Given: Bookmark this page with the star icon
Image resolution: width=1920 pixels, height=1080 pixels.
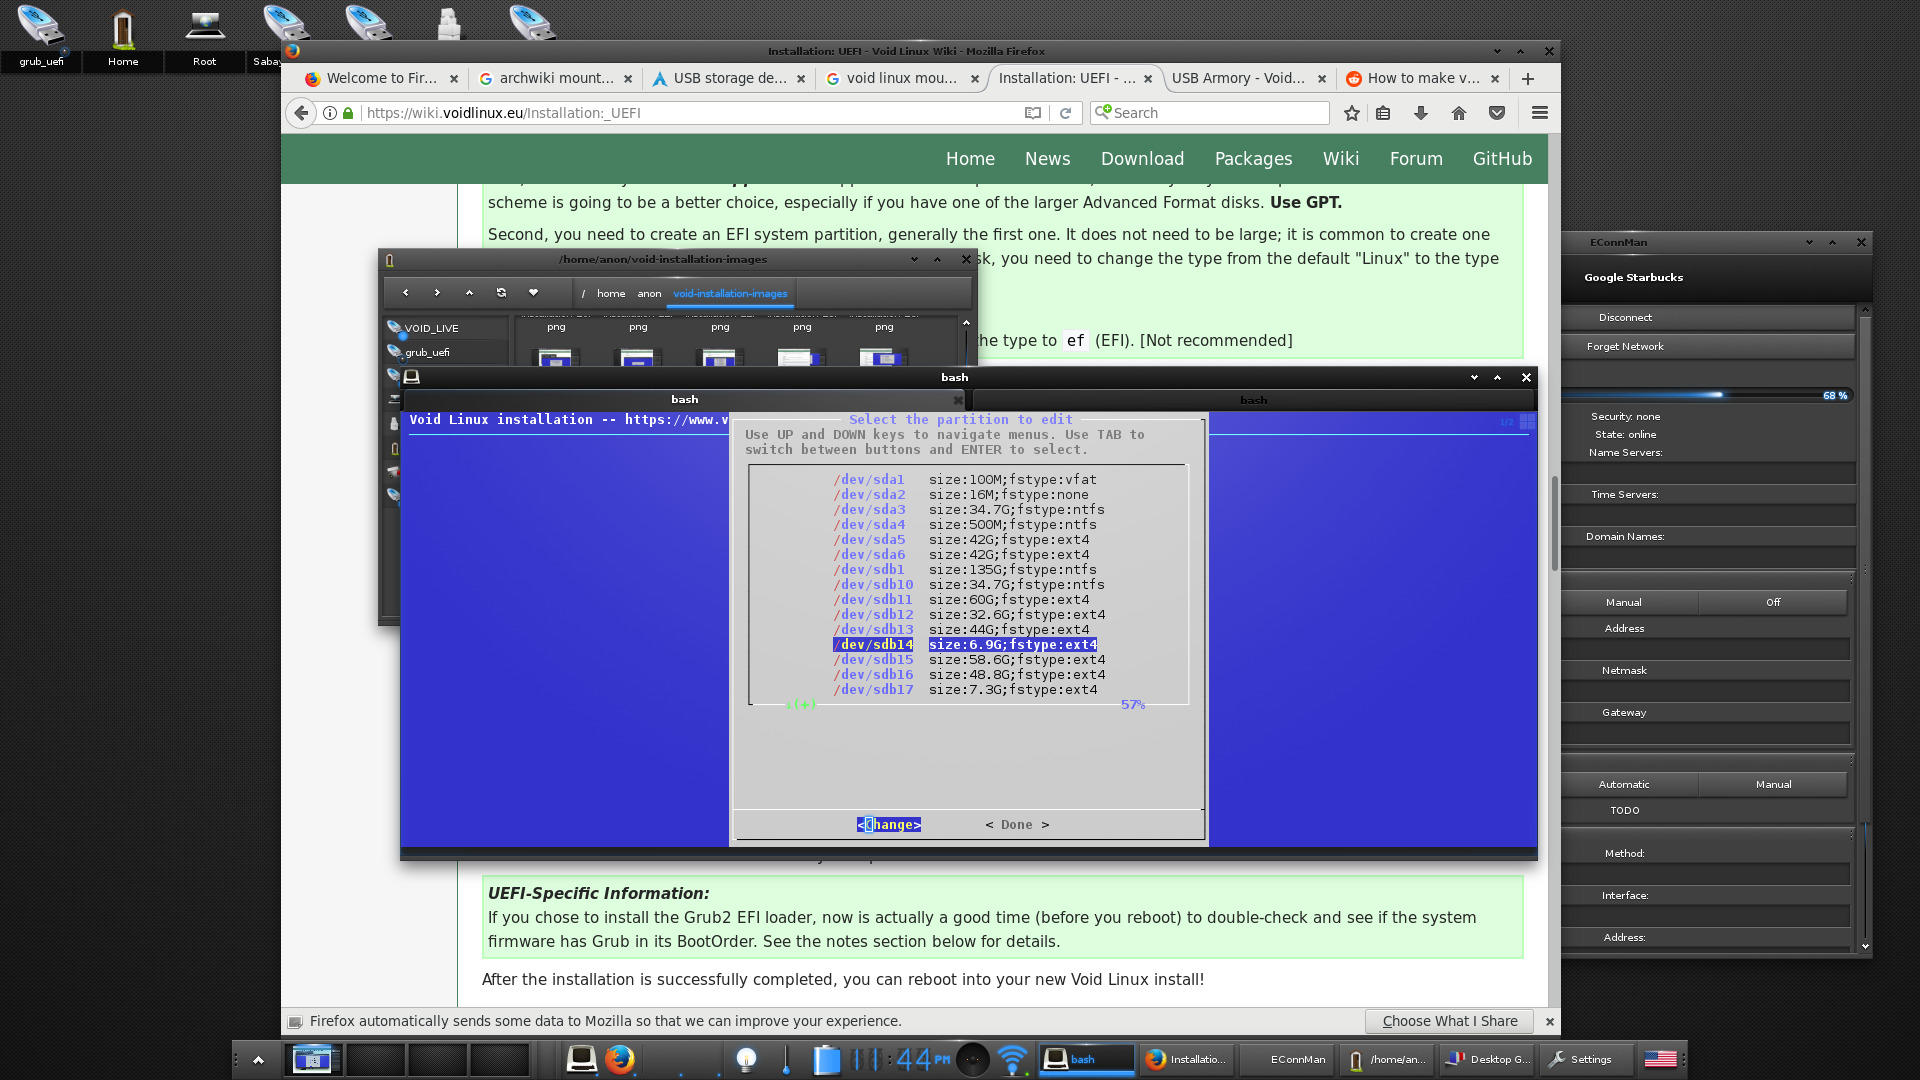Looking at the screenshot, I should coord(1352,113).
